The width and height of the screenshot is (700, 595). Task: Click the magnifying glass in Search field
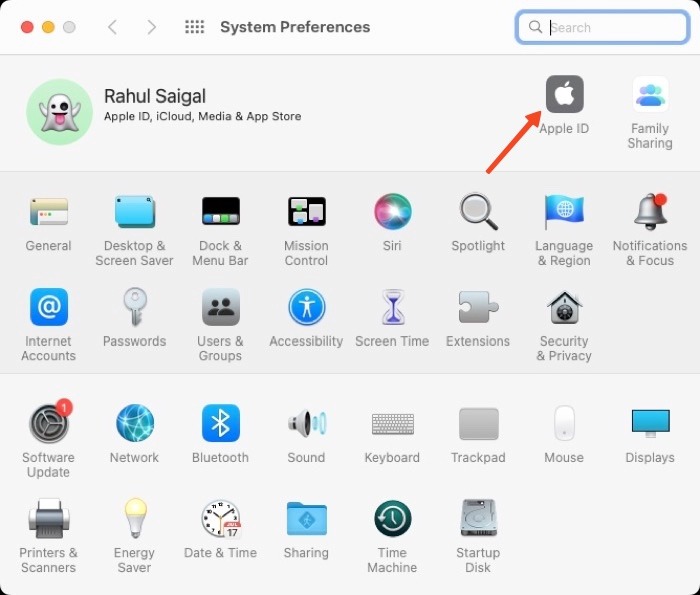pos(535,27)
